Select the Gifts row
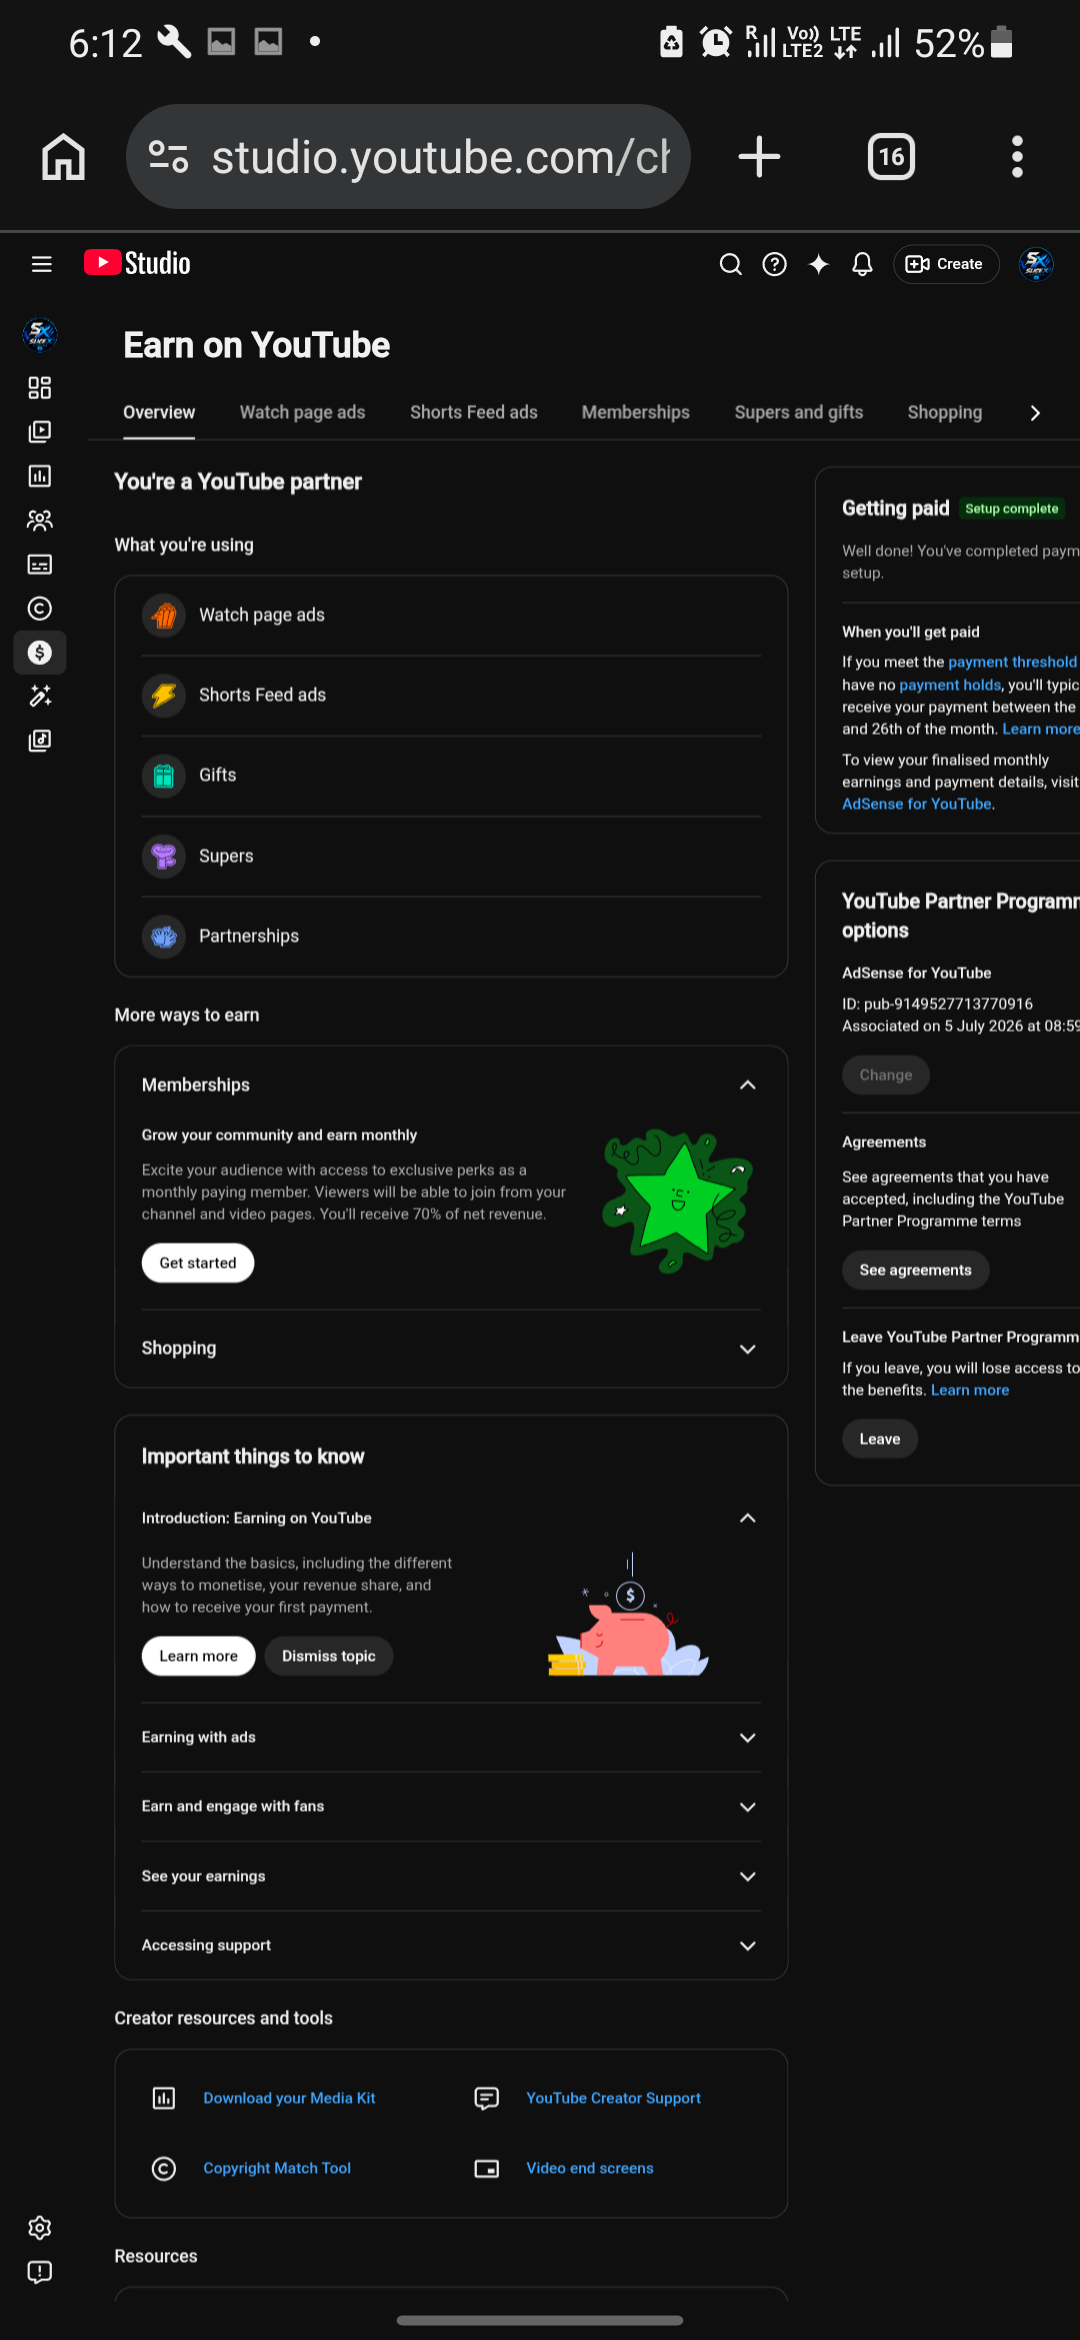 coord(451,775)
